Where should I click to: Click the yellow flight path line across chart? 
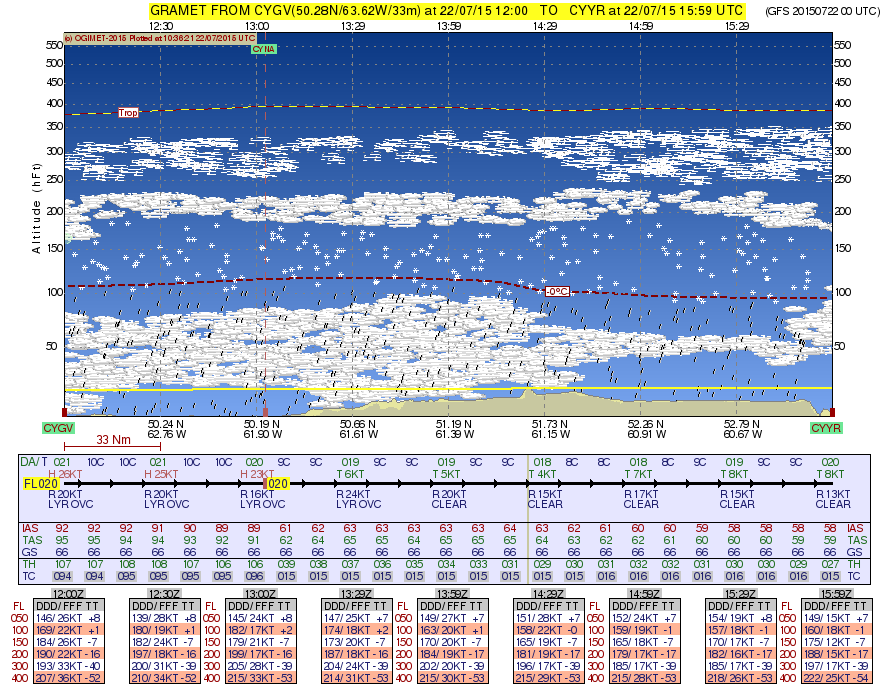coord(448,388)
